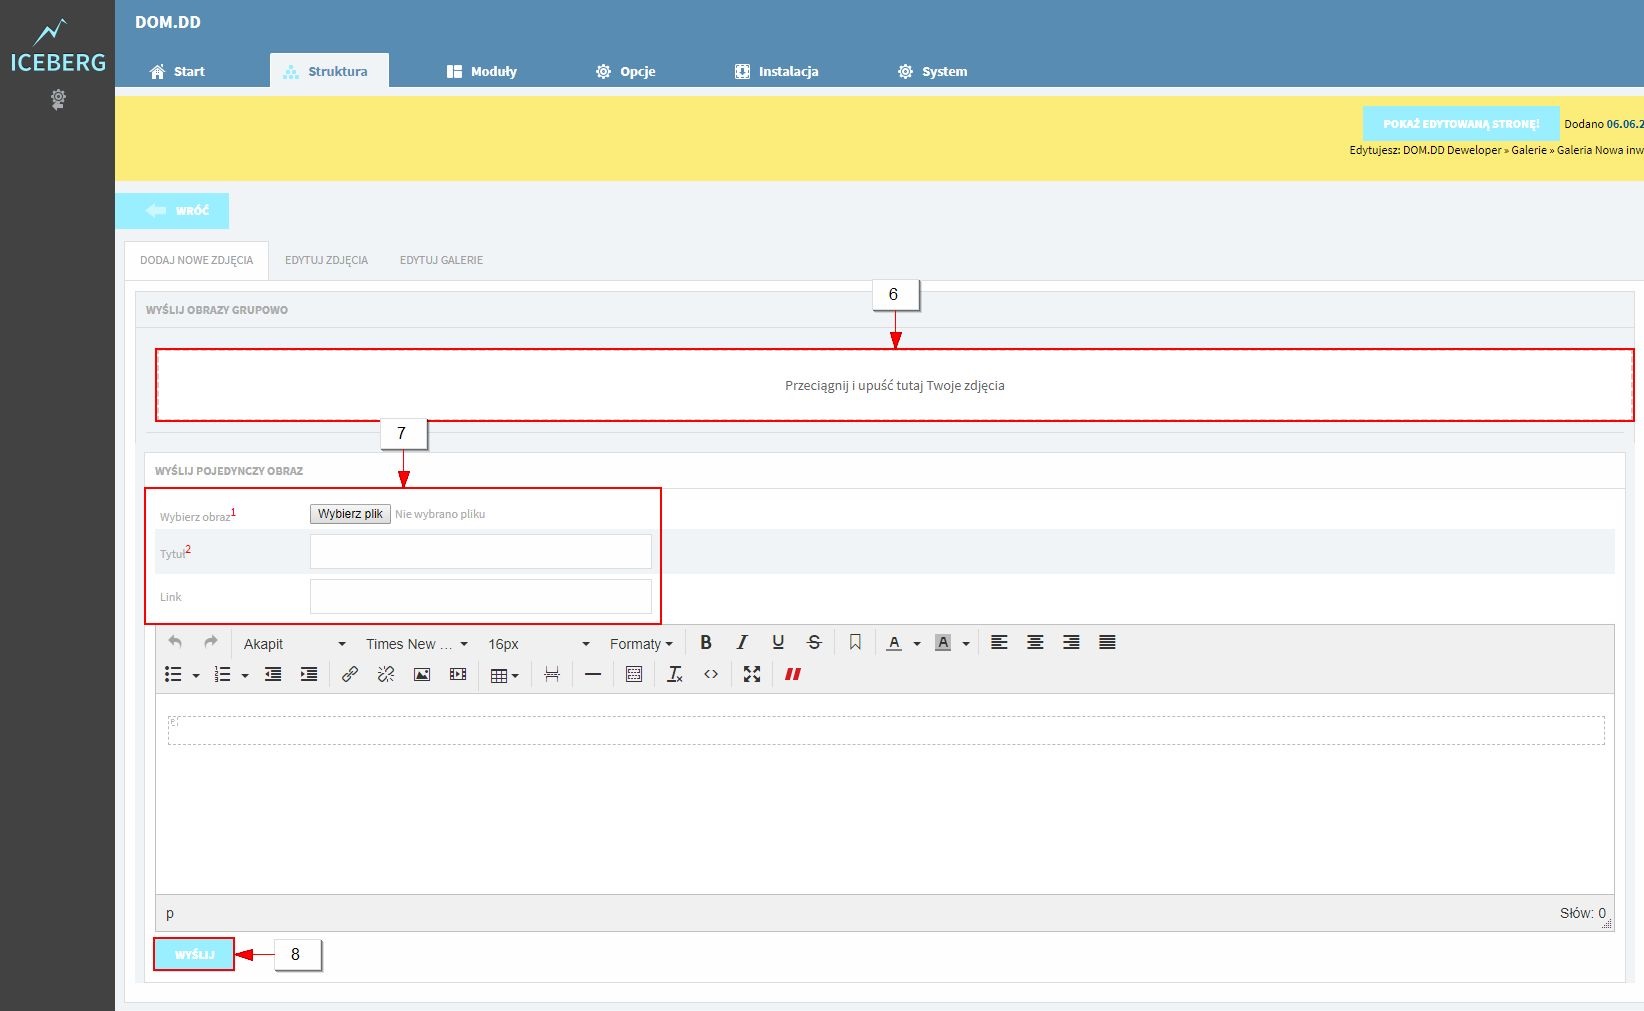Apply background highlight color button
This screenshot has height=1011, width=1644.
[x=943, y=643]
